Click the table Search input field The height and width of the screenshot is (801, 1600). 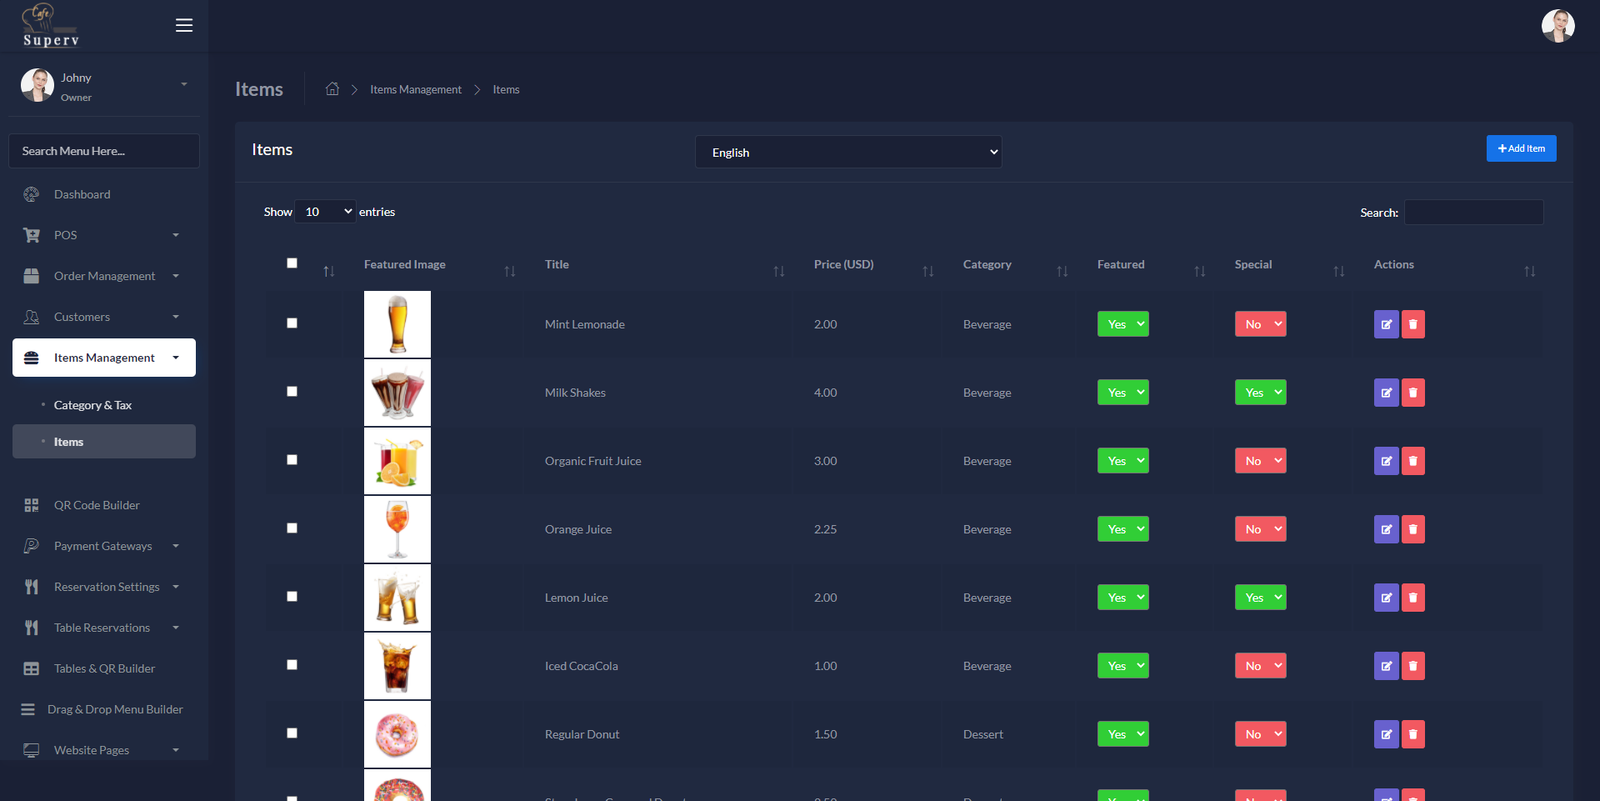pos(1473,212)
